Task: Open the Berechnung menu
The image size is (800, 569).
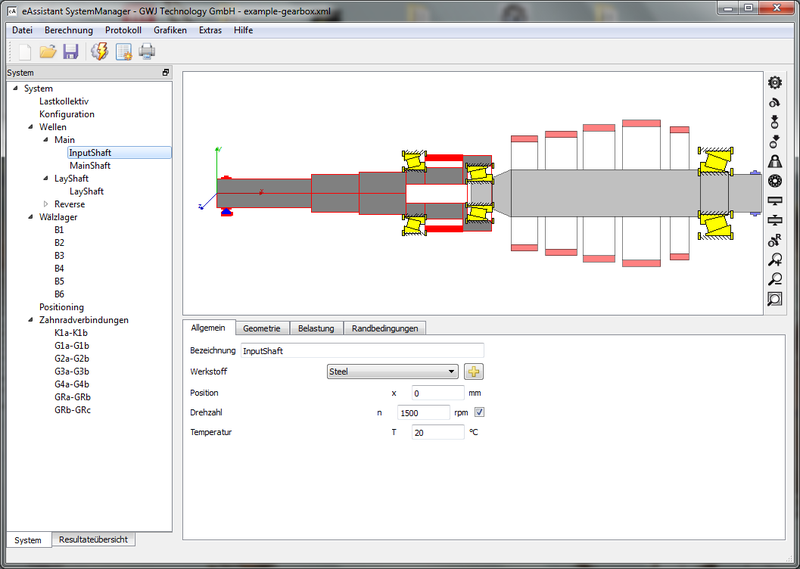Action: (69, 30)
